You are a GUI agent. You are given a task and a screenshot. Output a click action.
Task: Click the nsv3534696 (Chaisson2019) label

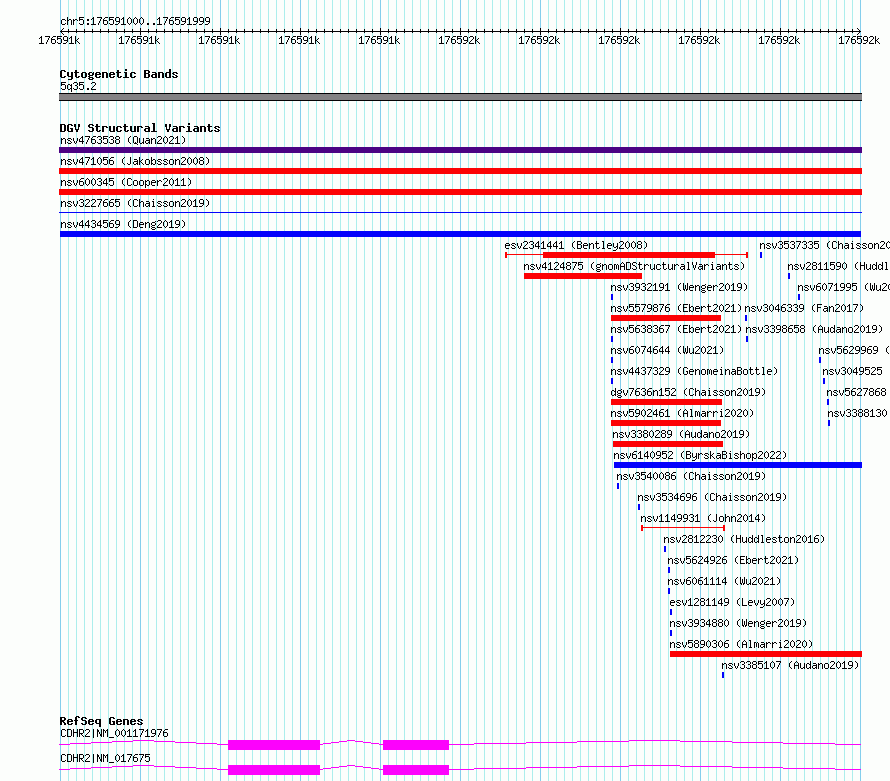[x=712, y=497]
